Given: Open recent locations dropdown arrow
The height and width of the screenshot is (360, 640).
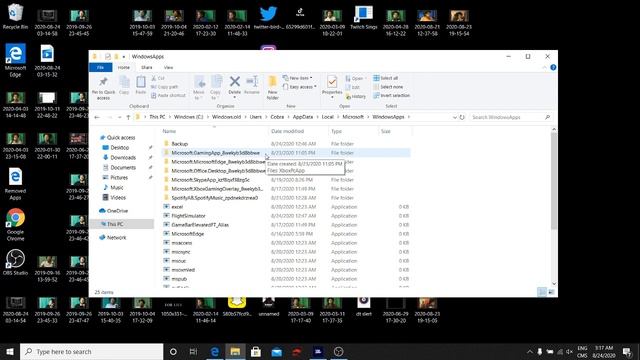Looking at the screenshot, I should click(120, 118).
